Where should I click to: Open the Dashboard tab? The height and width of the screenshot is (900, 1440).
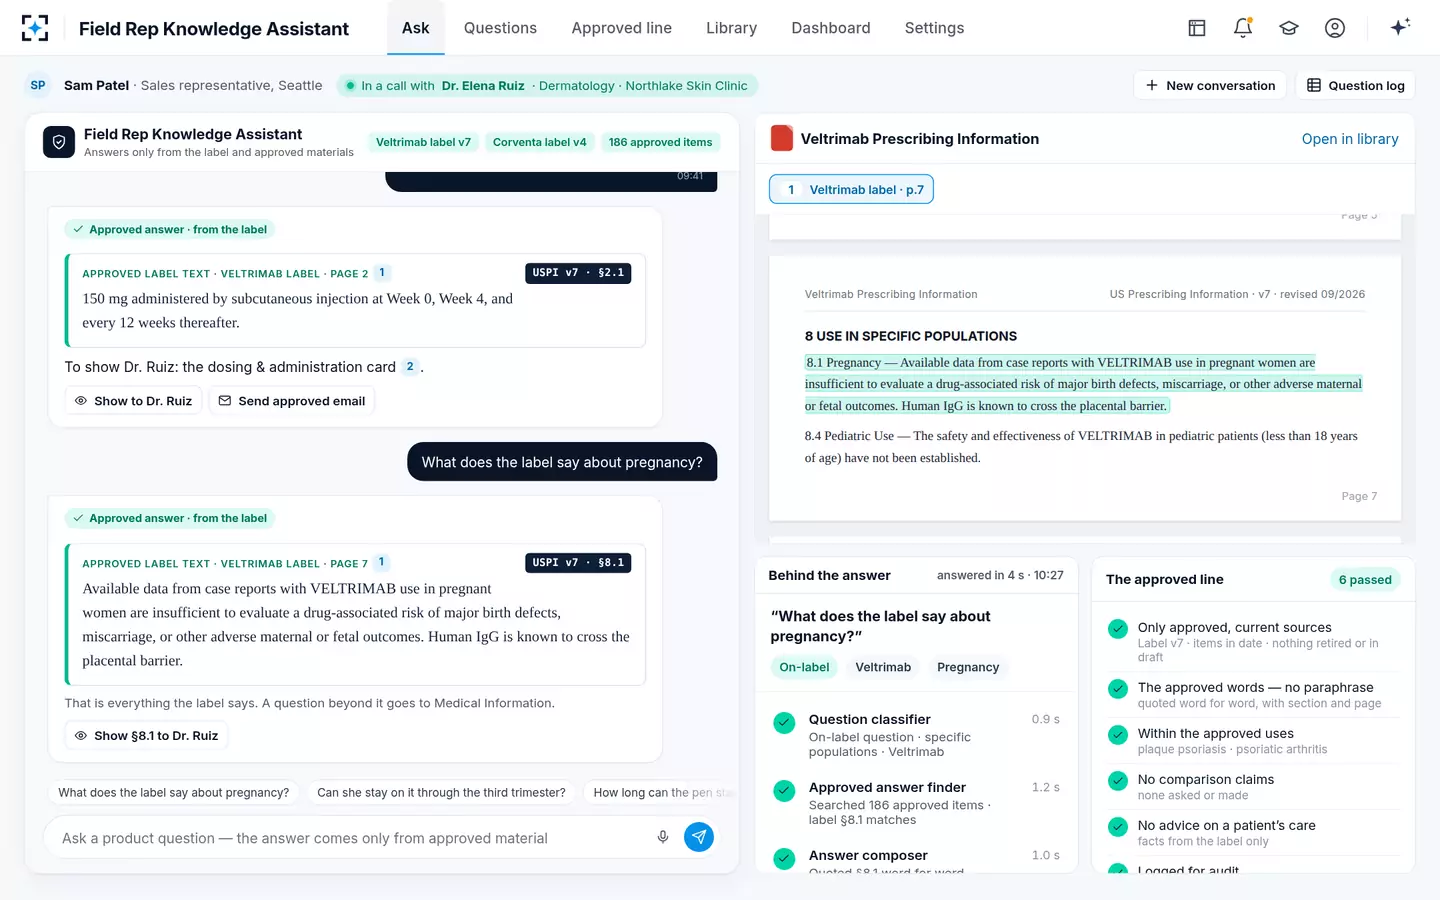(x=831, y=28)
